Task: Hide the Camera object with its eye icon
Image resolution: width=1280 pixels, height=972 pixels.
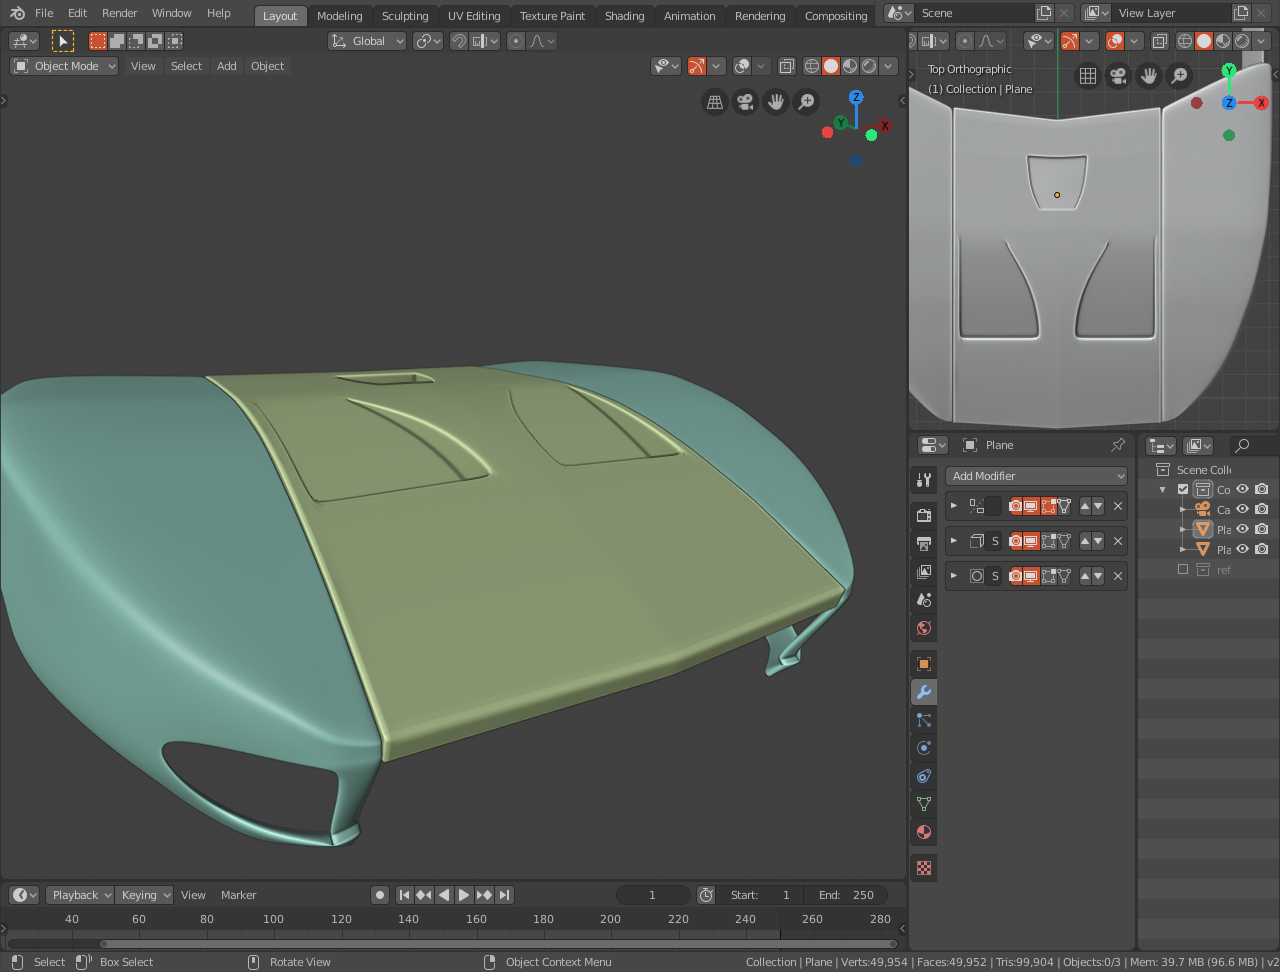Action: 1243,509
